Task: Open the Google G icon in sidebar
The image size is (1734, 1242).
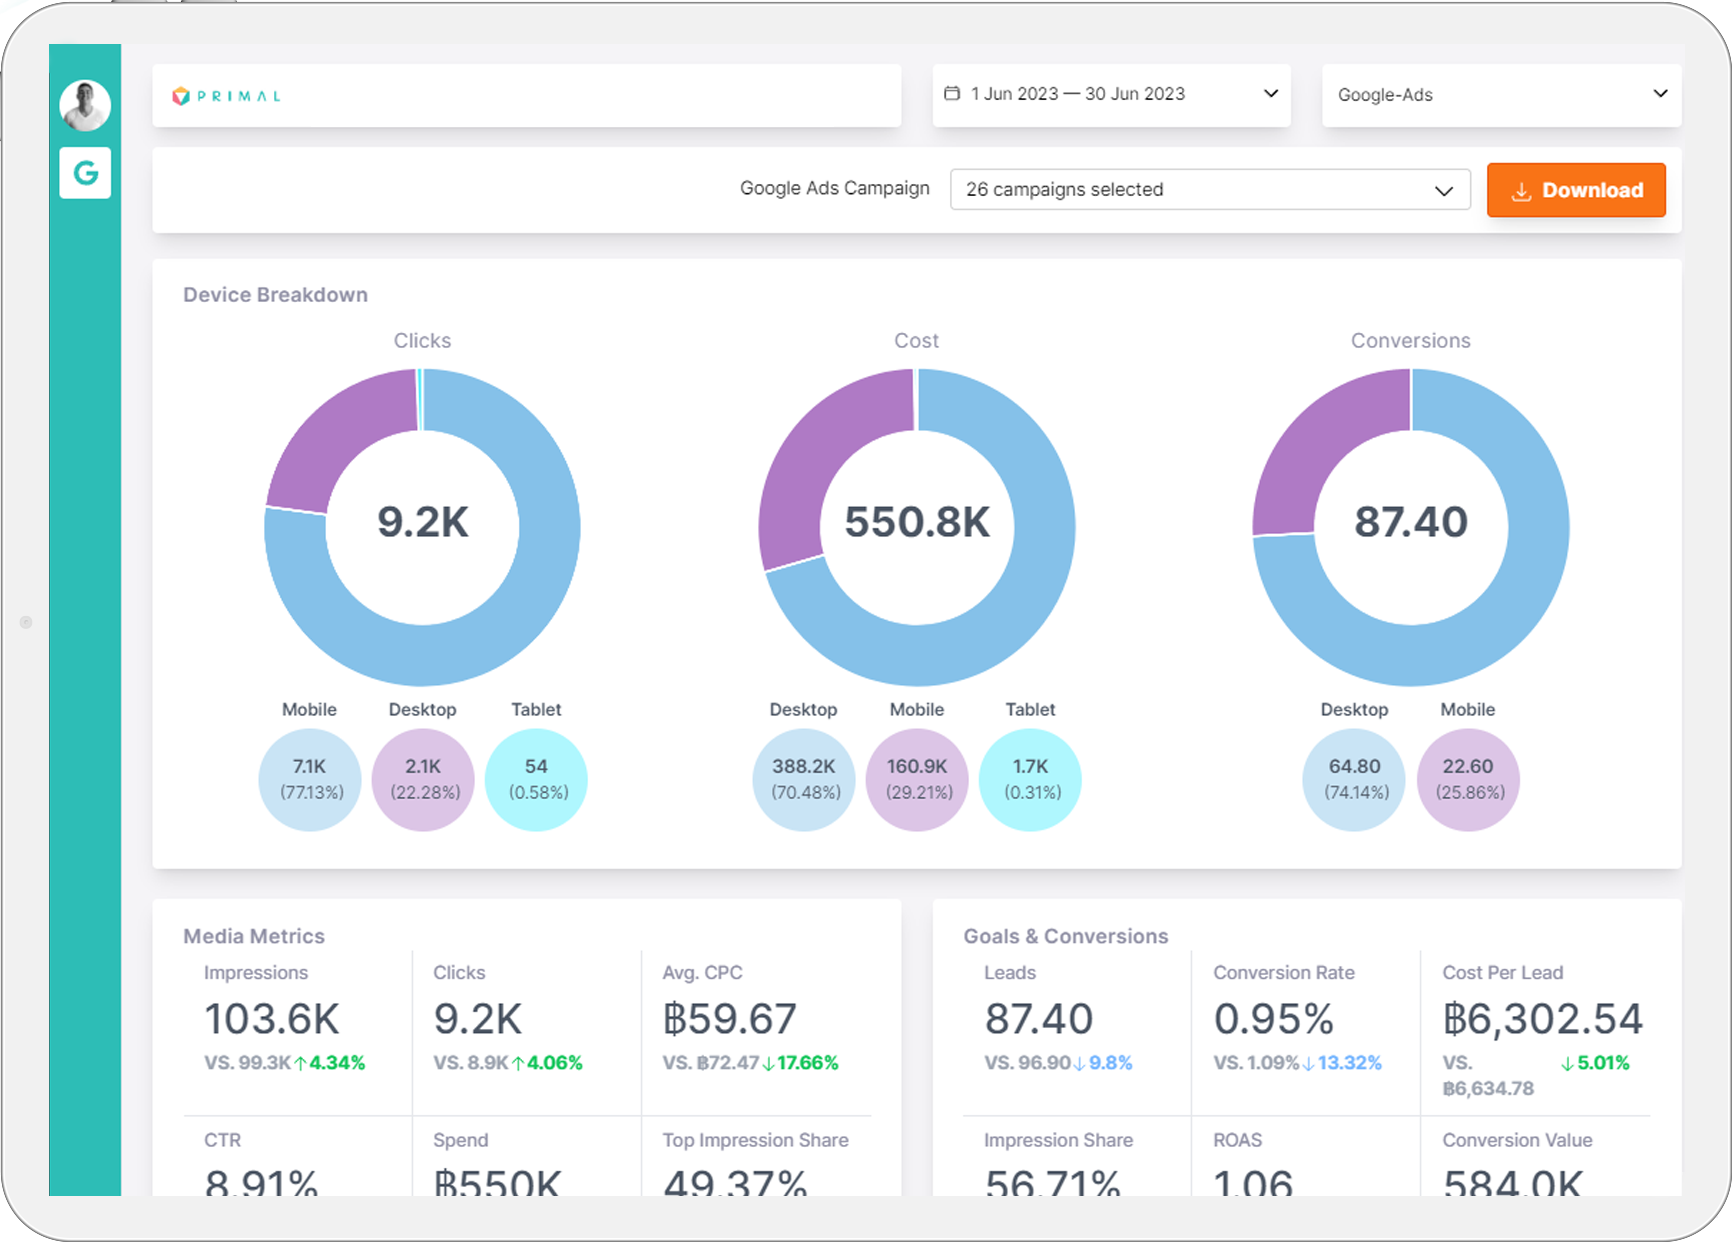Action: coord(85,173)
